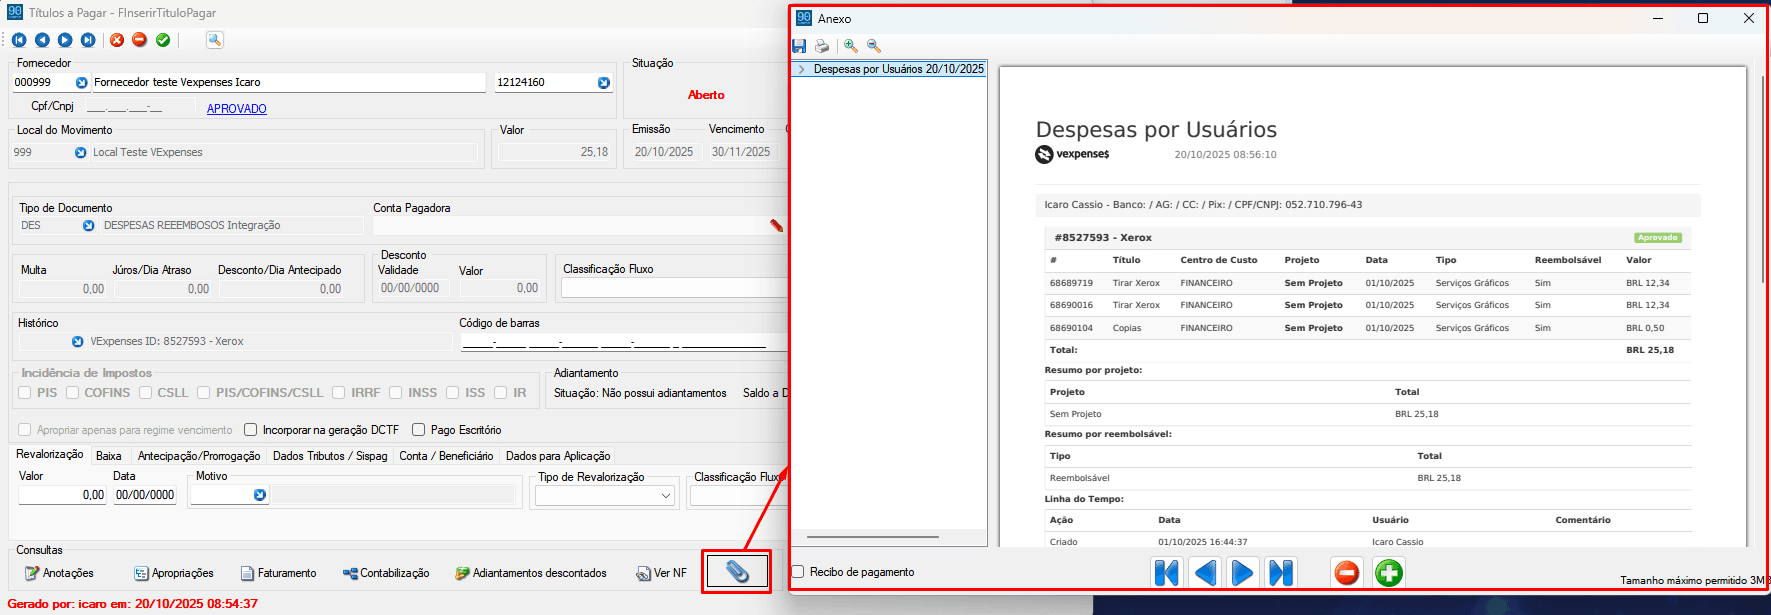Open lookup arrow beside 12124160 field
The width and height of the screenshot is (1771, 615).
pyautogui.click(x=604, y=83)
